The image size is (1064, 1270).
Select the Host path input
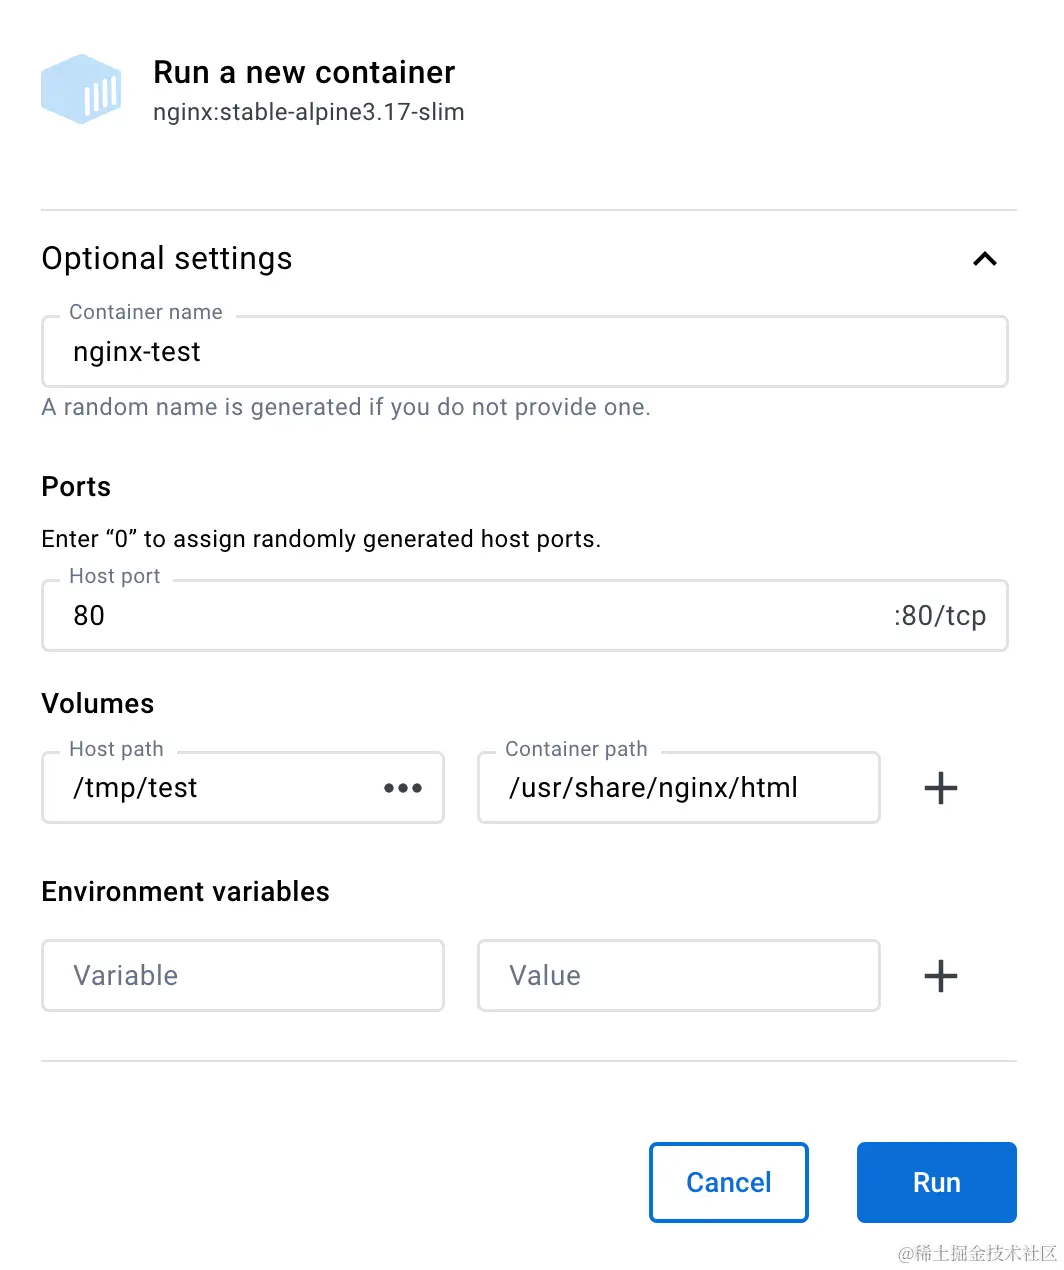click(220, 788)
